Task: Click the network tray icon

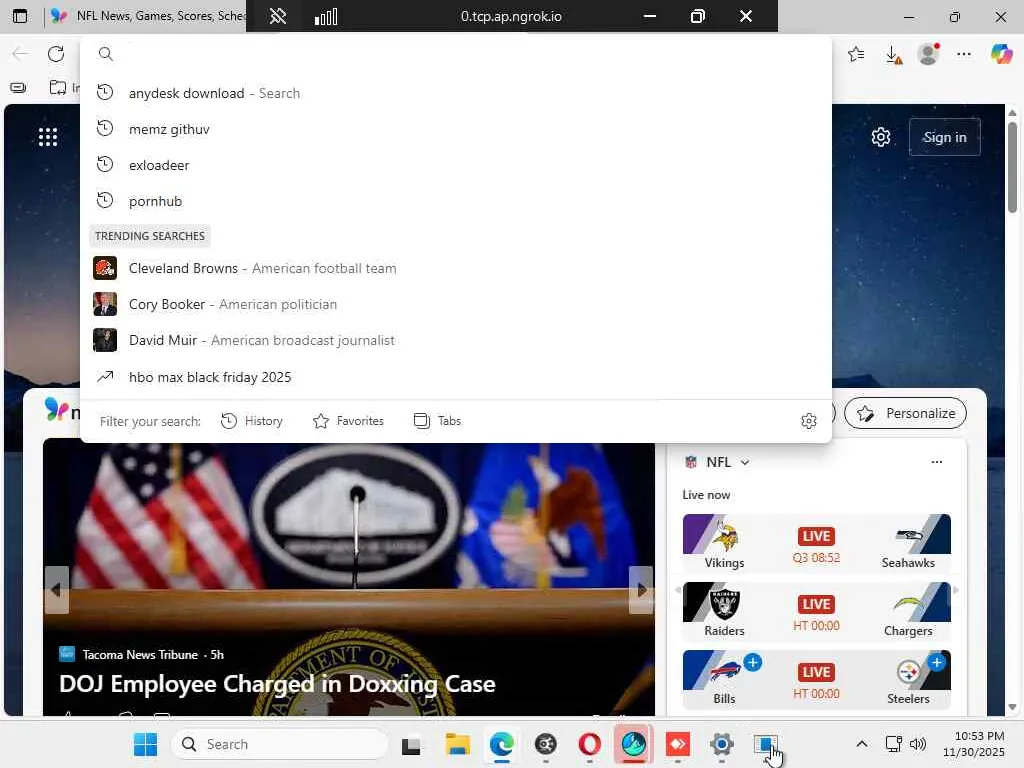Action: (x=893, y=744)
